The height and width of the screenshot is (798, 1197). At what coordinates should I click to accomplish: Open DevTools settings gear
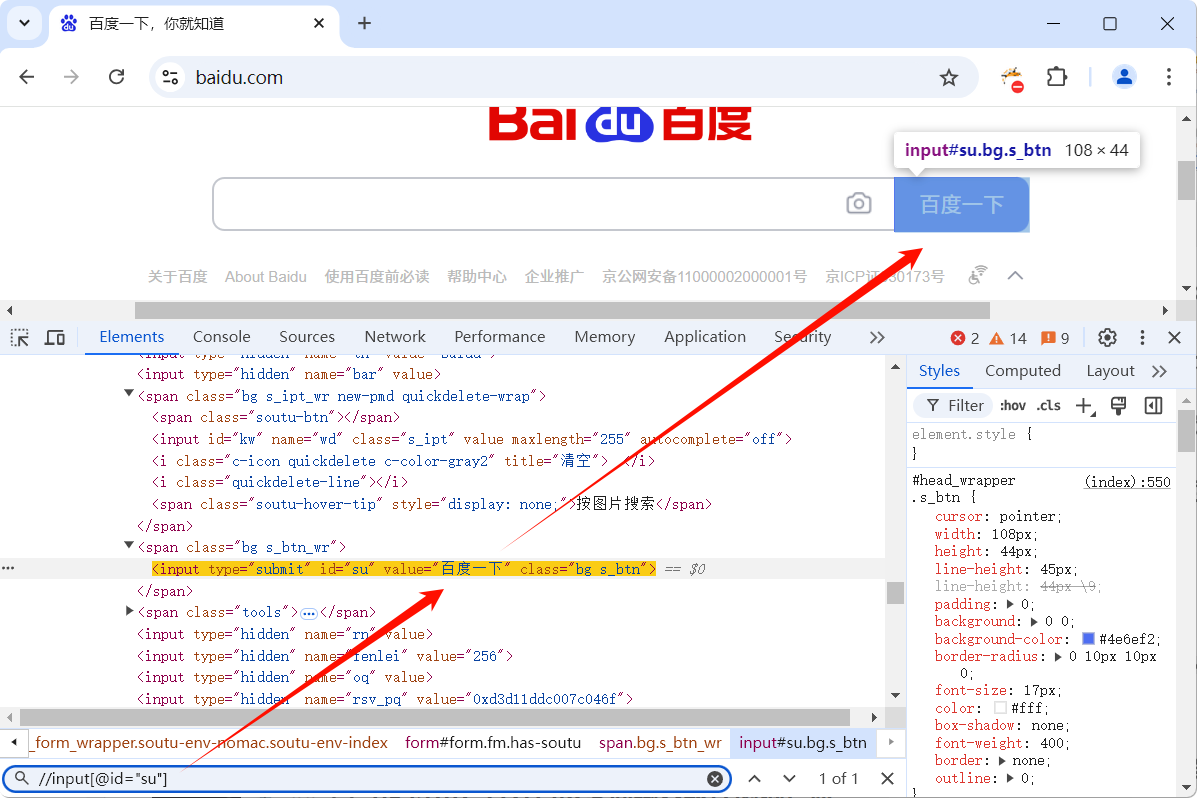coord(1107,338)
